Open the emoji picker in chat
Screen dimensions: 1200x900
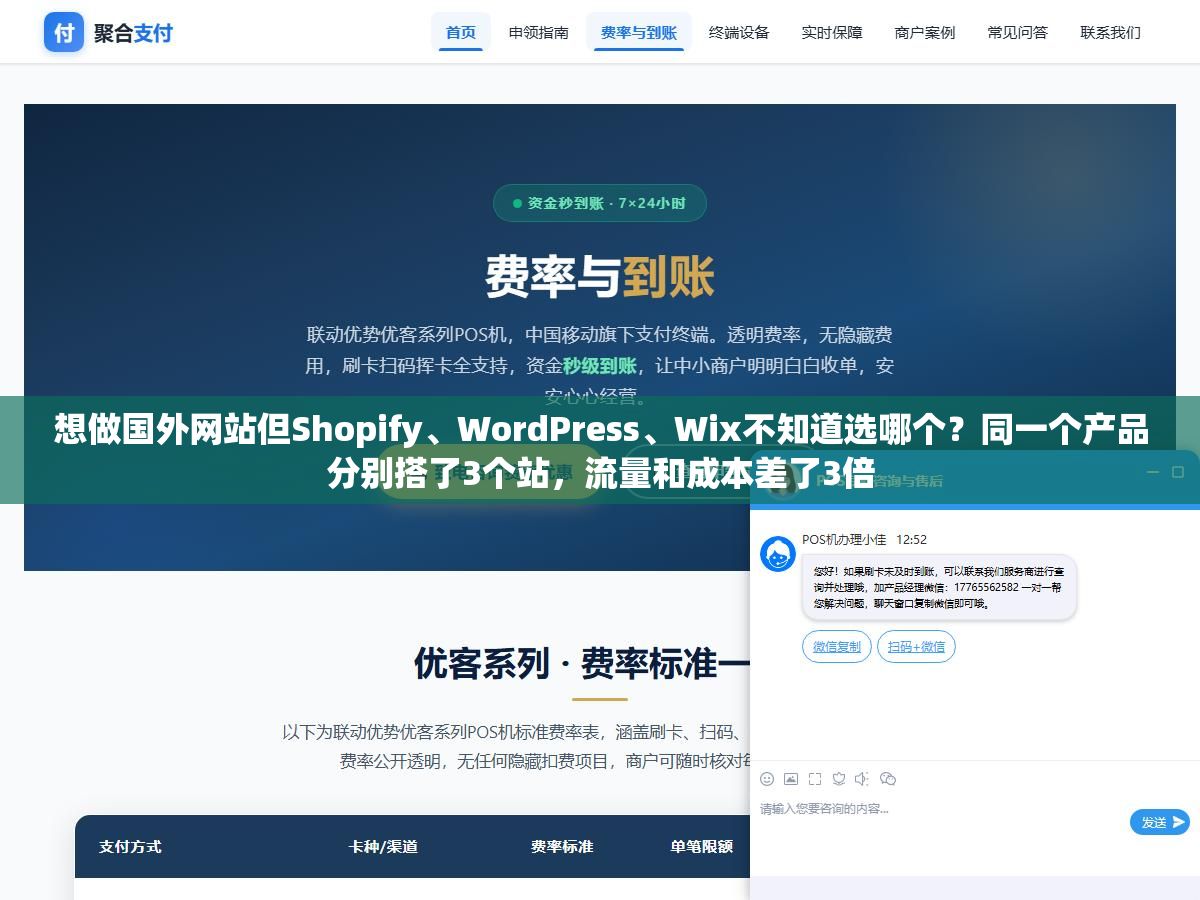coord(767,779)
